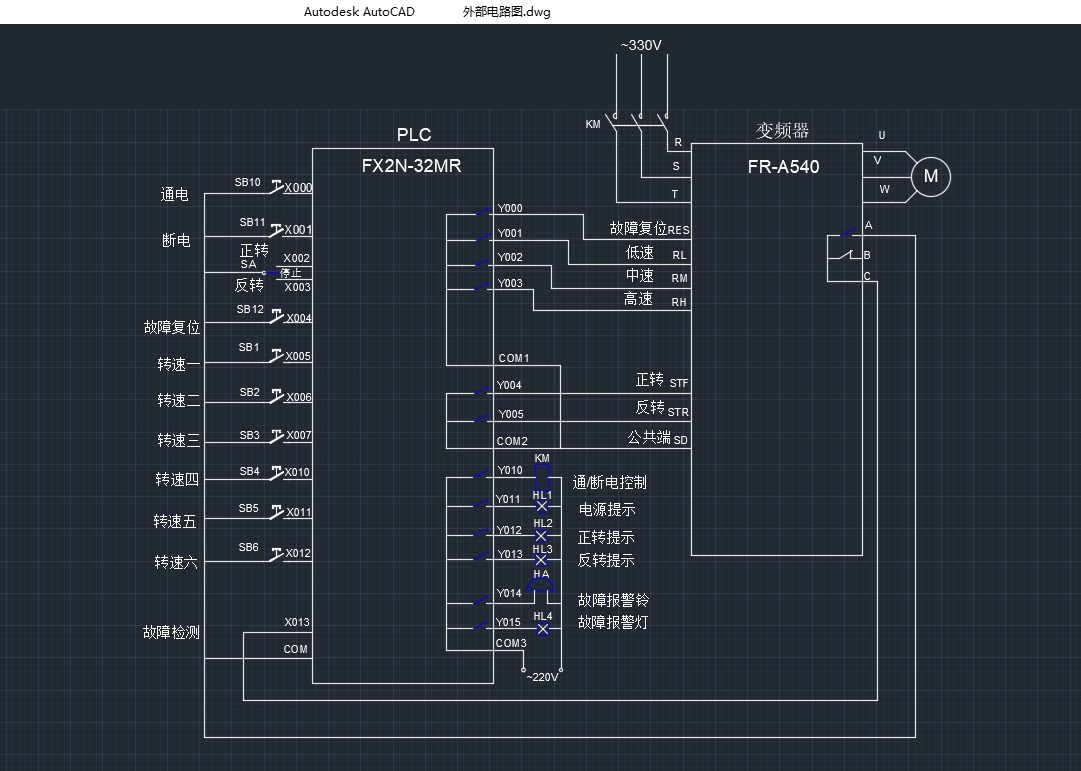This screenshot has width=1081, height=771.
Task: Pick the HL3 lamp symbol
Action: (541, 560)
